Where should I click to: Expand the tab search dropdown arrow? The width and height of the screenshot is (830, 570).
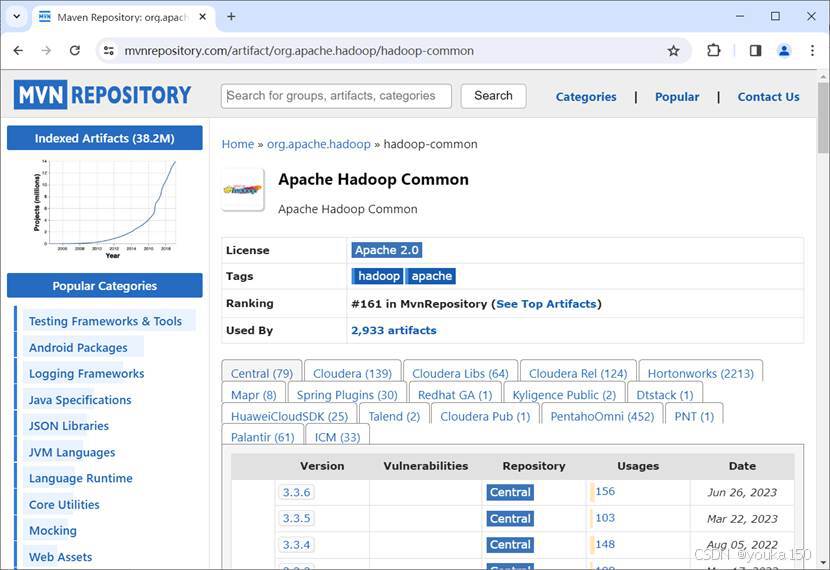click(16, 16)
